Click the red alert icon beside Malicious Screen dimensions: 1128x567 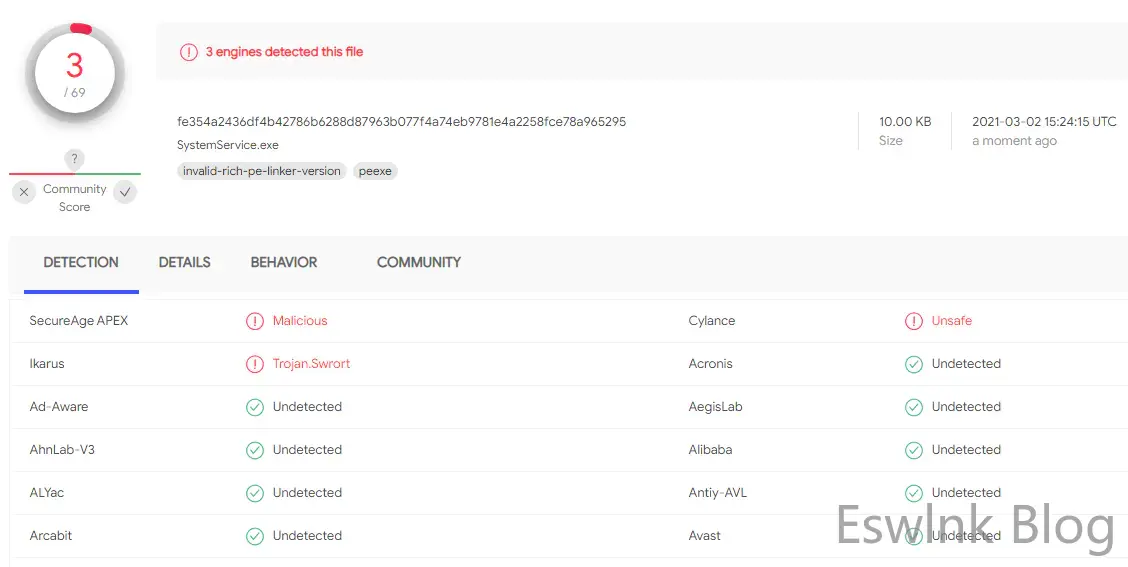pyautogui.click(x=255, y=321)
